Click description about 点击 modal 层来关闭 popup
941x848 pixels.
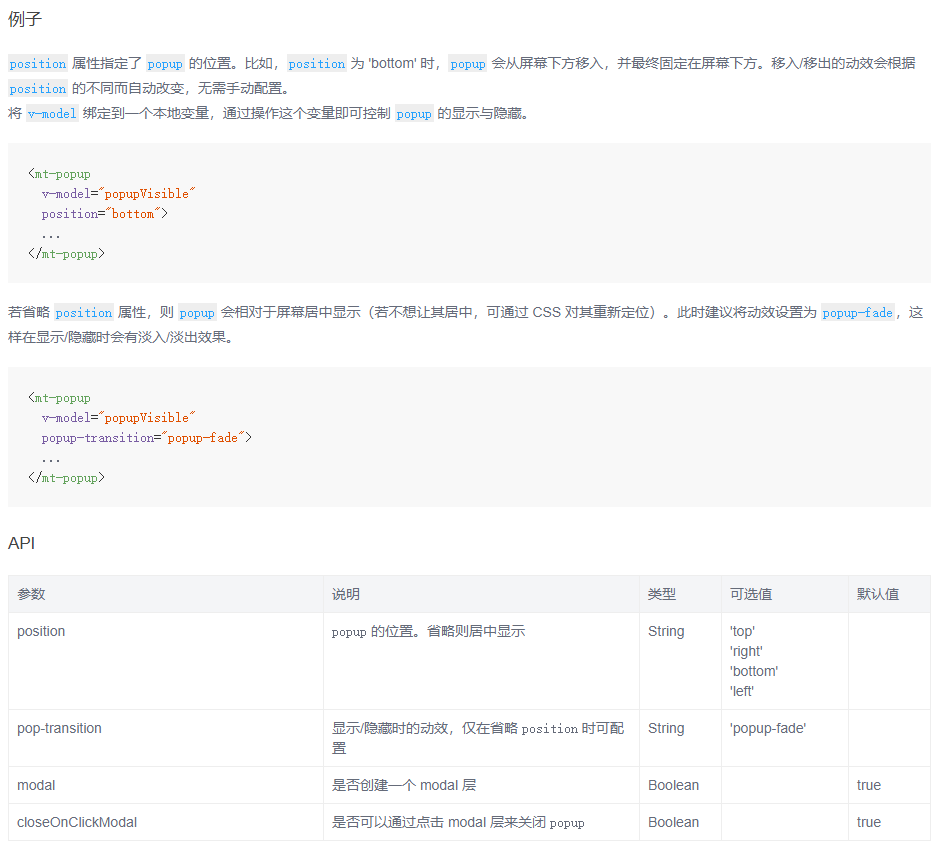point(458,822)
